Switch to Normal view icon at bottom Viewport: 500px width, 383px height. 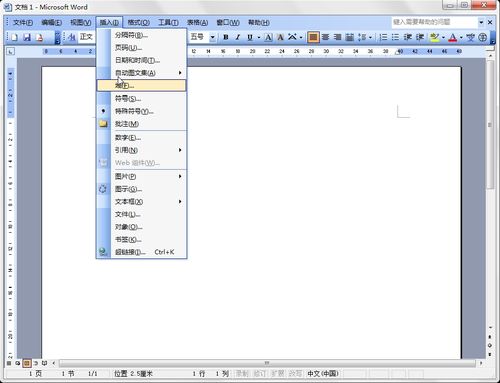coord(9,363)
